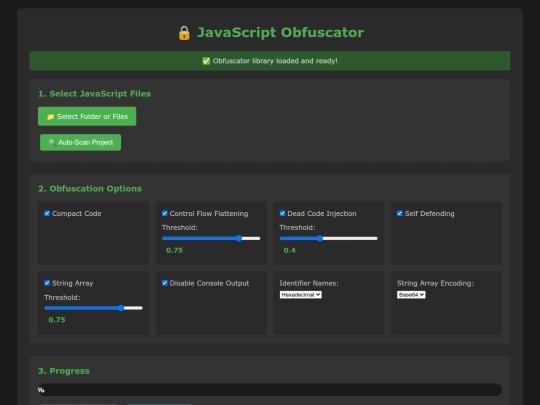Open the Identifier Names dropdown
Screen dimensions: 540x405
[x=301, y=295]
